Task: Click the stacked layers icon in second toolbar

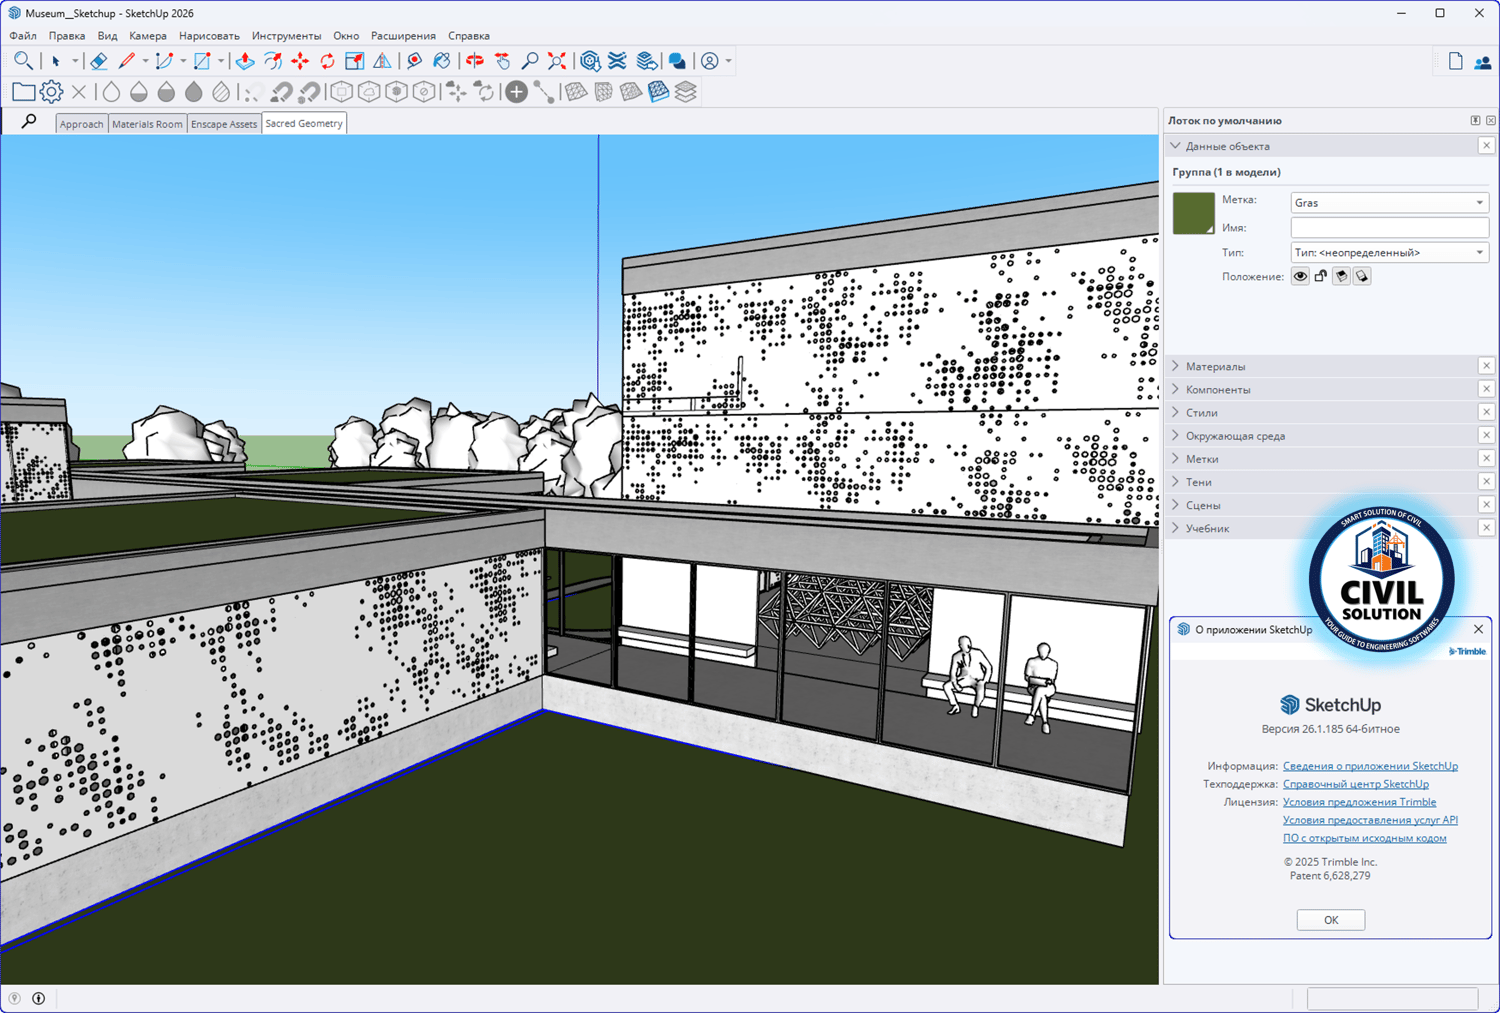Action: pyautogui.click(x=685, y=92)
